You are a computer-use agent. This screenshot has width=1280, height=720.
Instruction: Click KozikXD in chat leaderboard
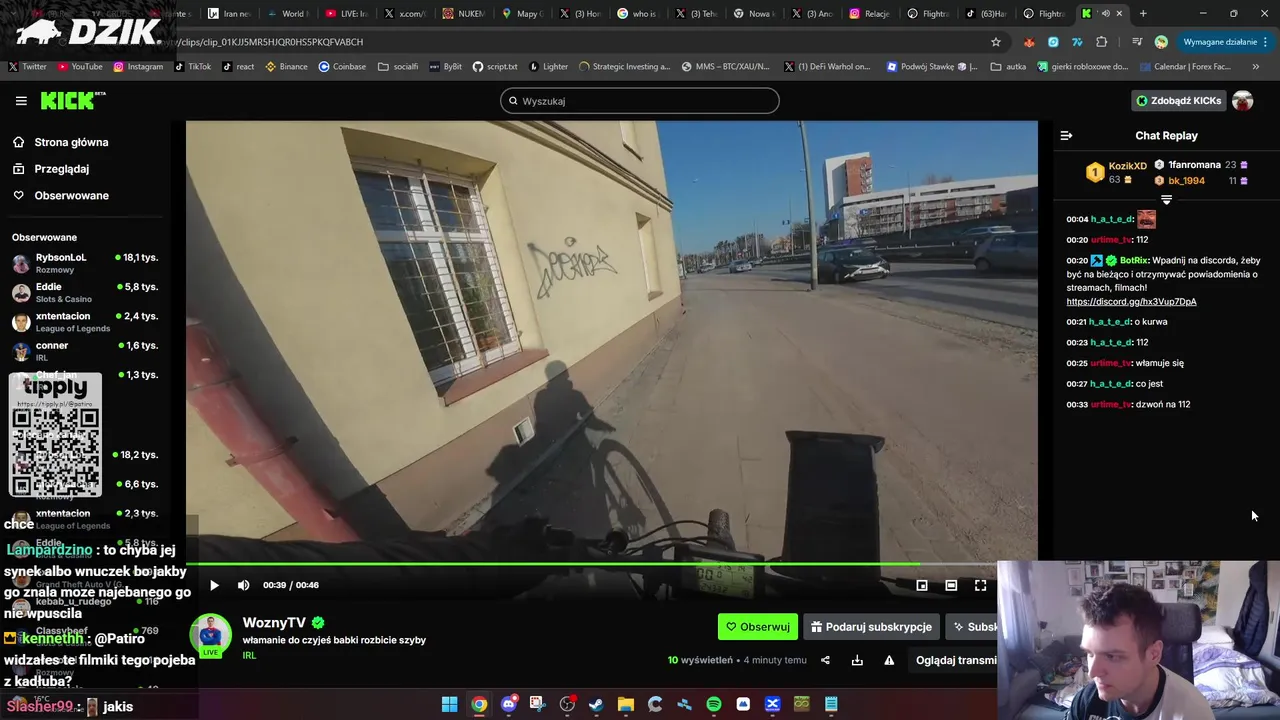[1127, 166]
